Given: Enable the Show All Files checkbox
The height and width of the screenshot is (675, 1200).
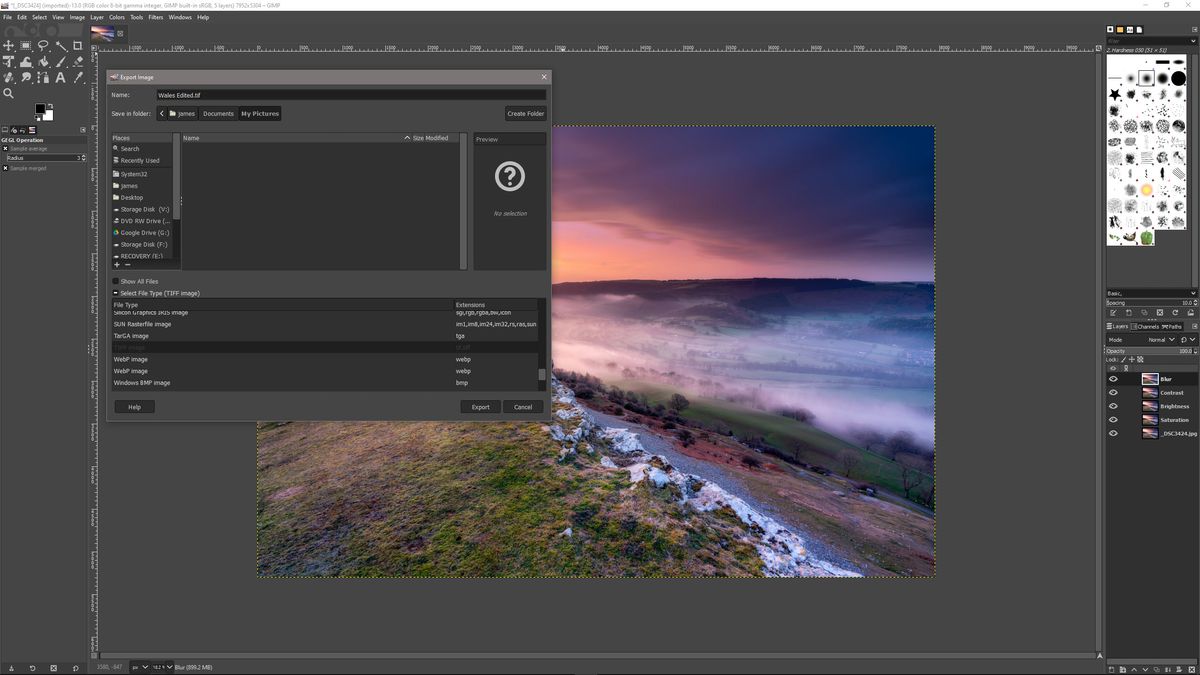Looking at the screenshot, I should click(116, 281).
